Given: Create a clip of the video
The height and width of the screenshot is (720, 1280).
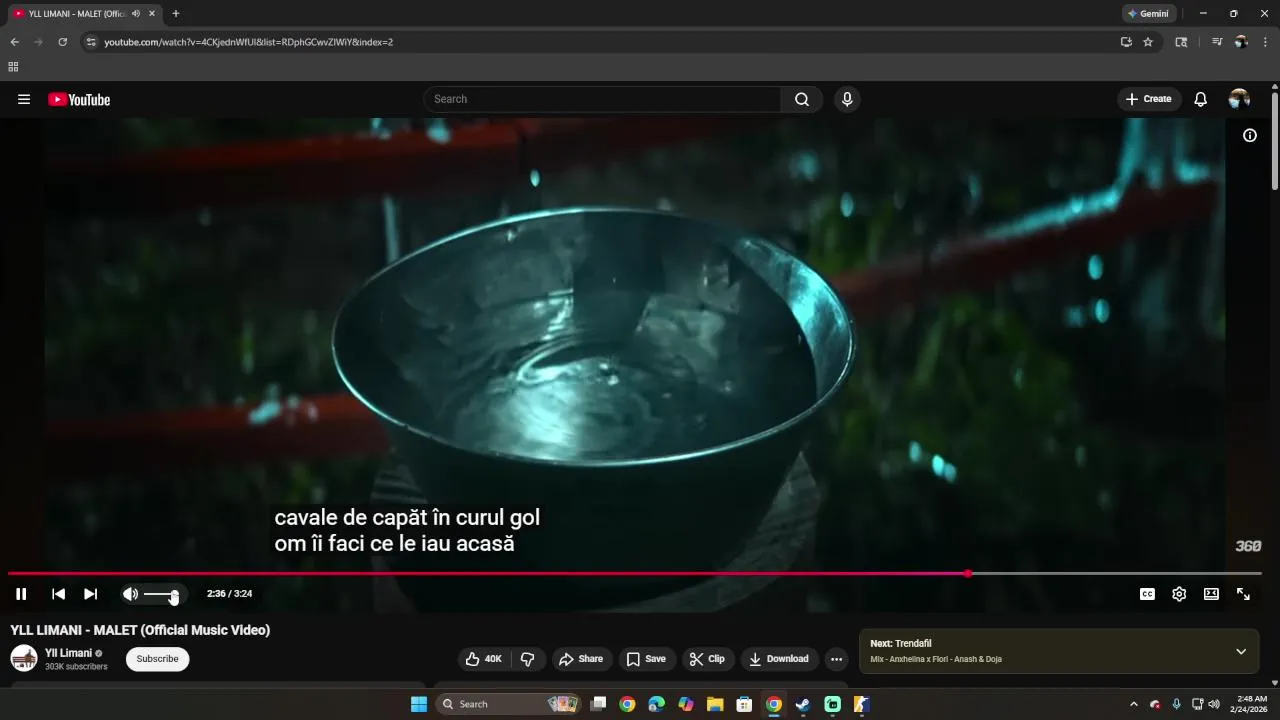Looking at the screenshot, I should (x=707, y=659).
